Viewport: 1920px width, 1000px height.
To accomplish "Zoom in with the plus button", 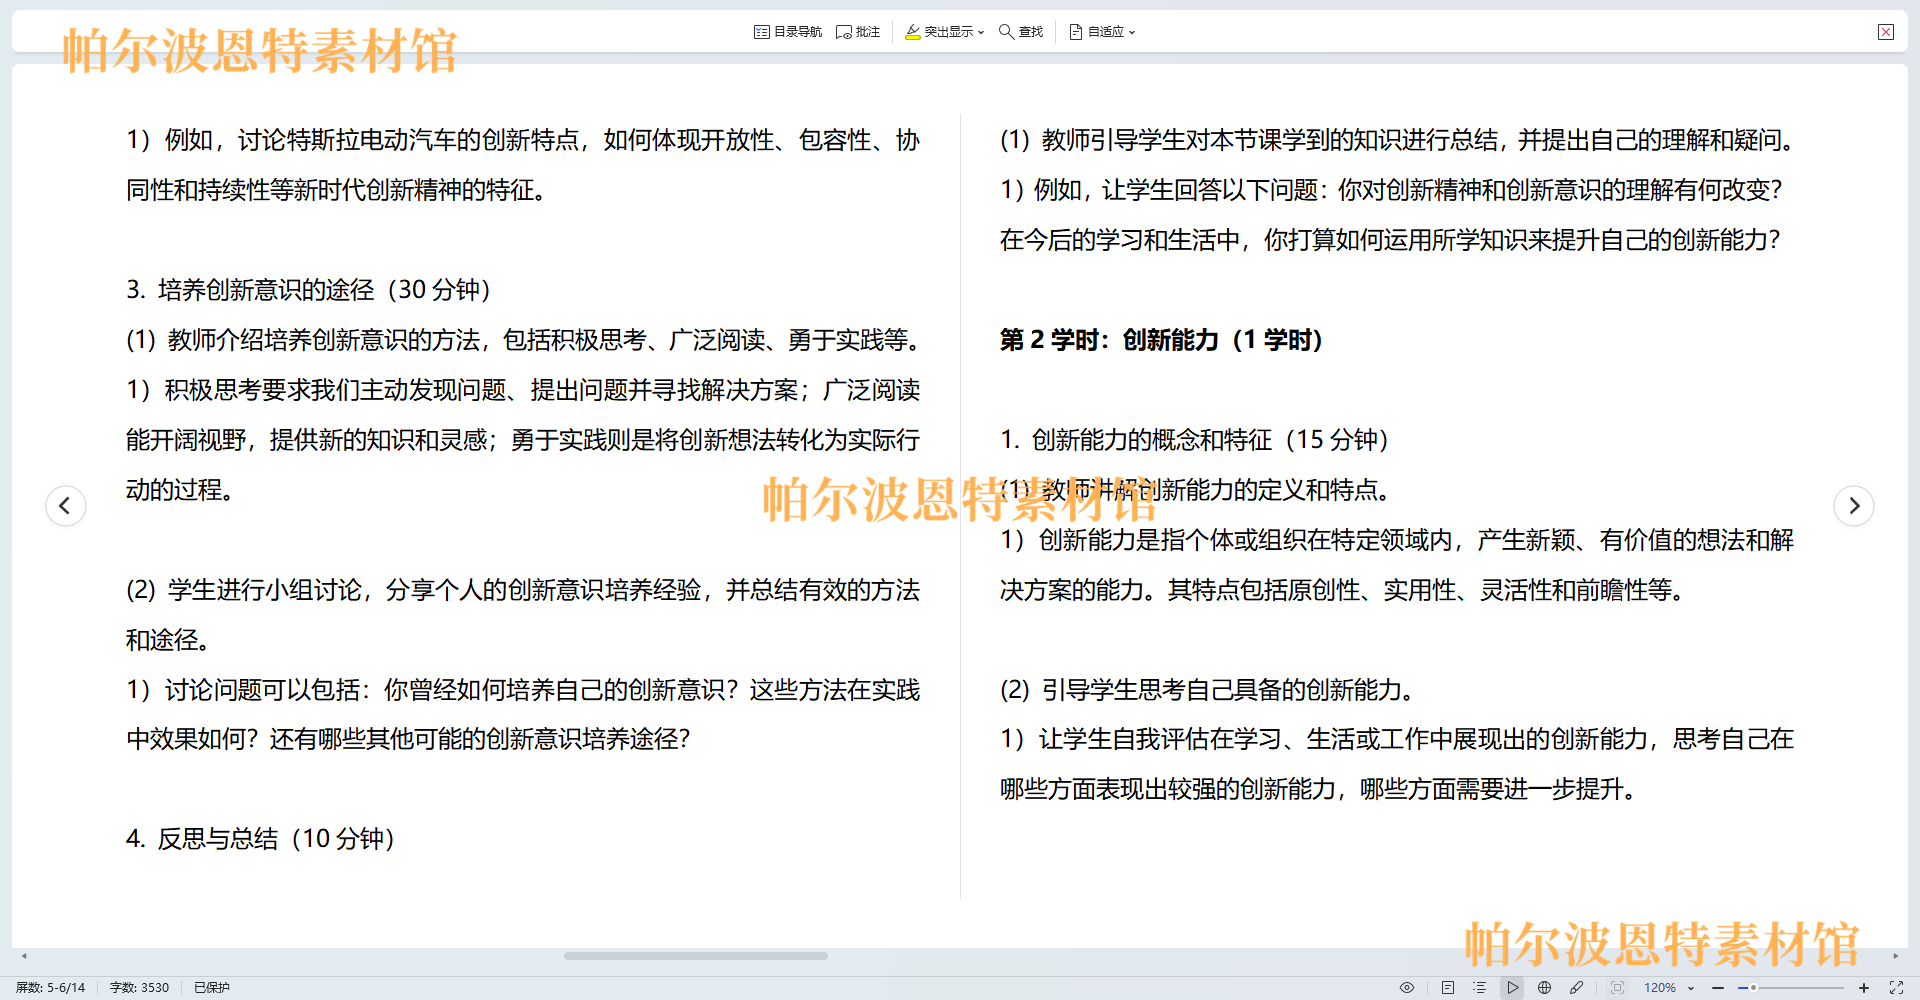I will (1864, 987).
